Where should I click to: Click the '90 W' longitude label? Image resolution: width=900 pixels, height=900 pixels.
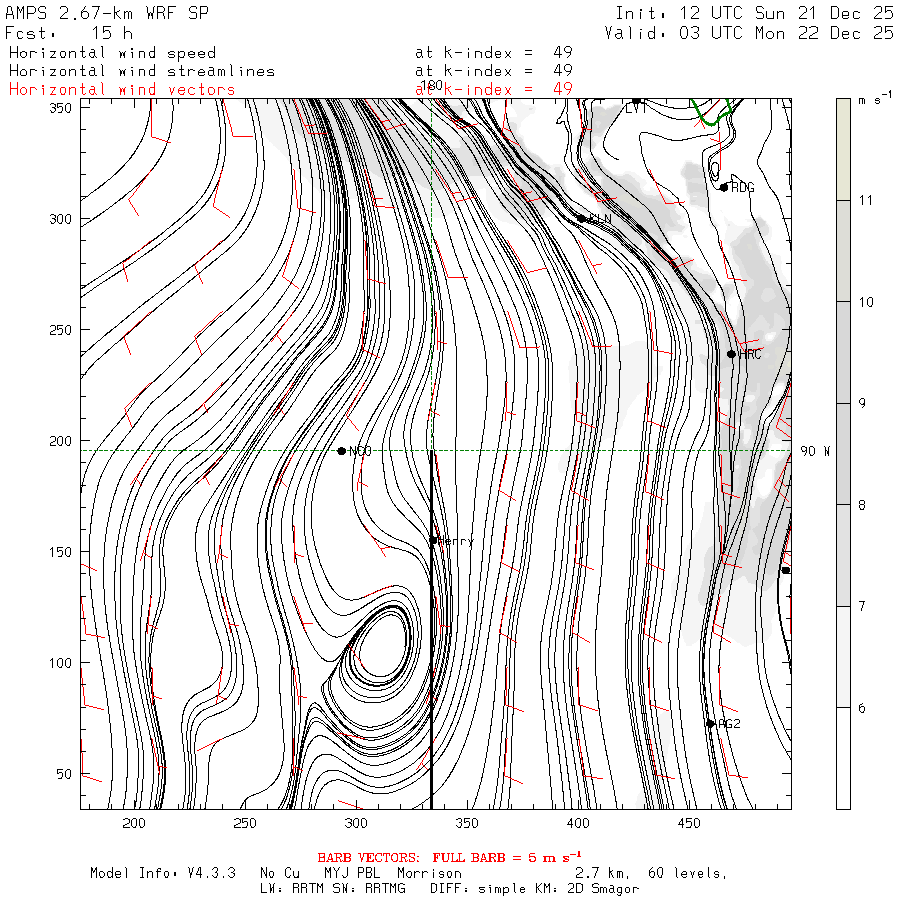pyautogui.click(x=815, y=451)
